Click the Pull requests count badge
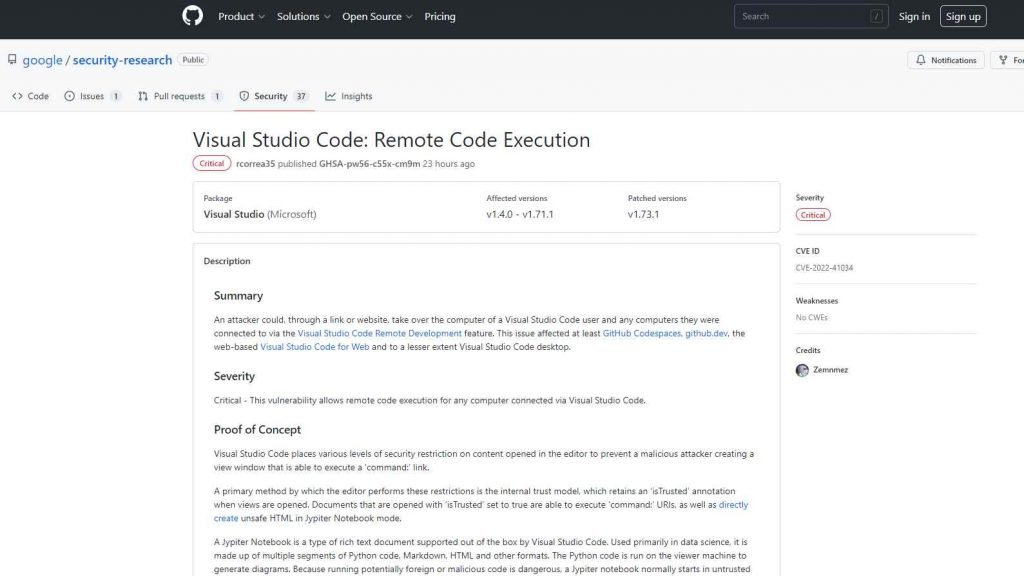The height and width of the screenshot is (576, 1024). [x=217, y=96]
